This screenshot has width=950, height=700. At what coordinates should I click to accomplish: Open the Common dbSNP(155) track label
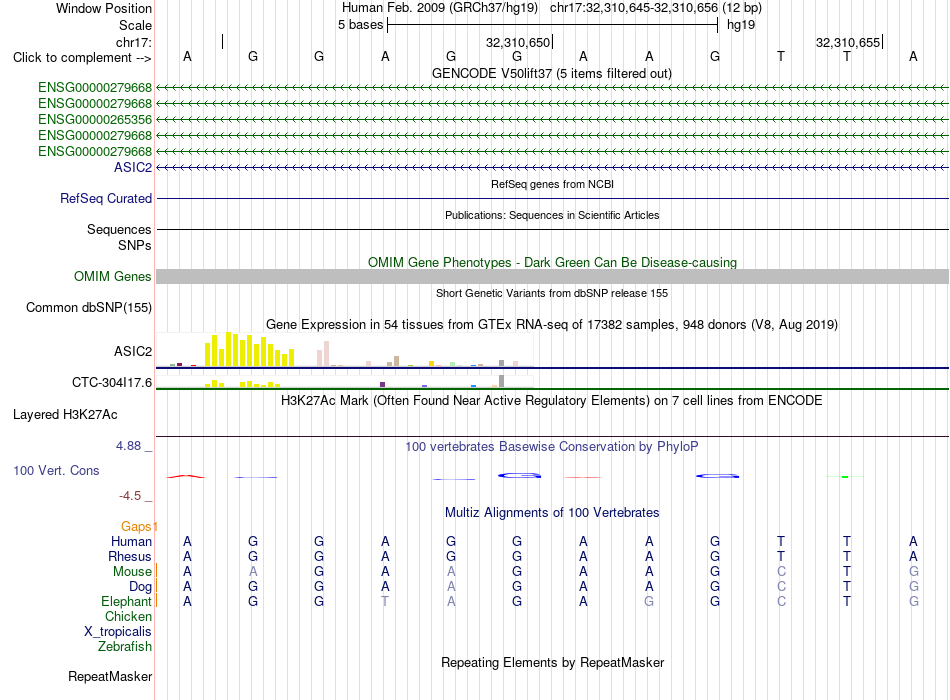point(89,308)
